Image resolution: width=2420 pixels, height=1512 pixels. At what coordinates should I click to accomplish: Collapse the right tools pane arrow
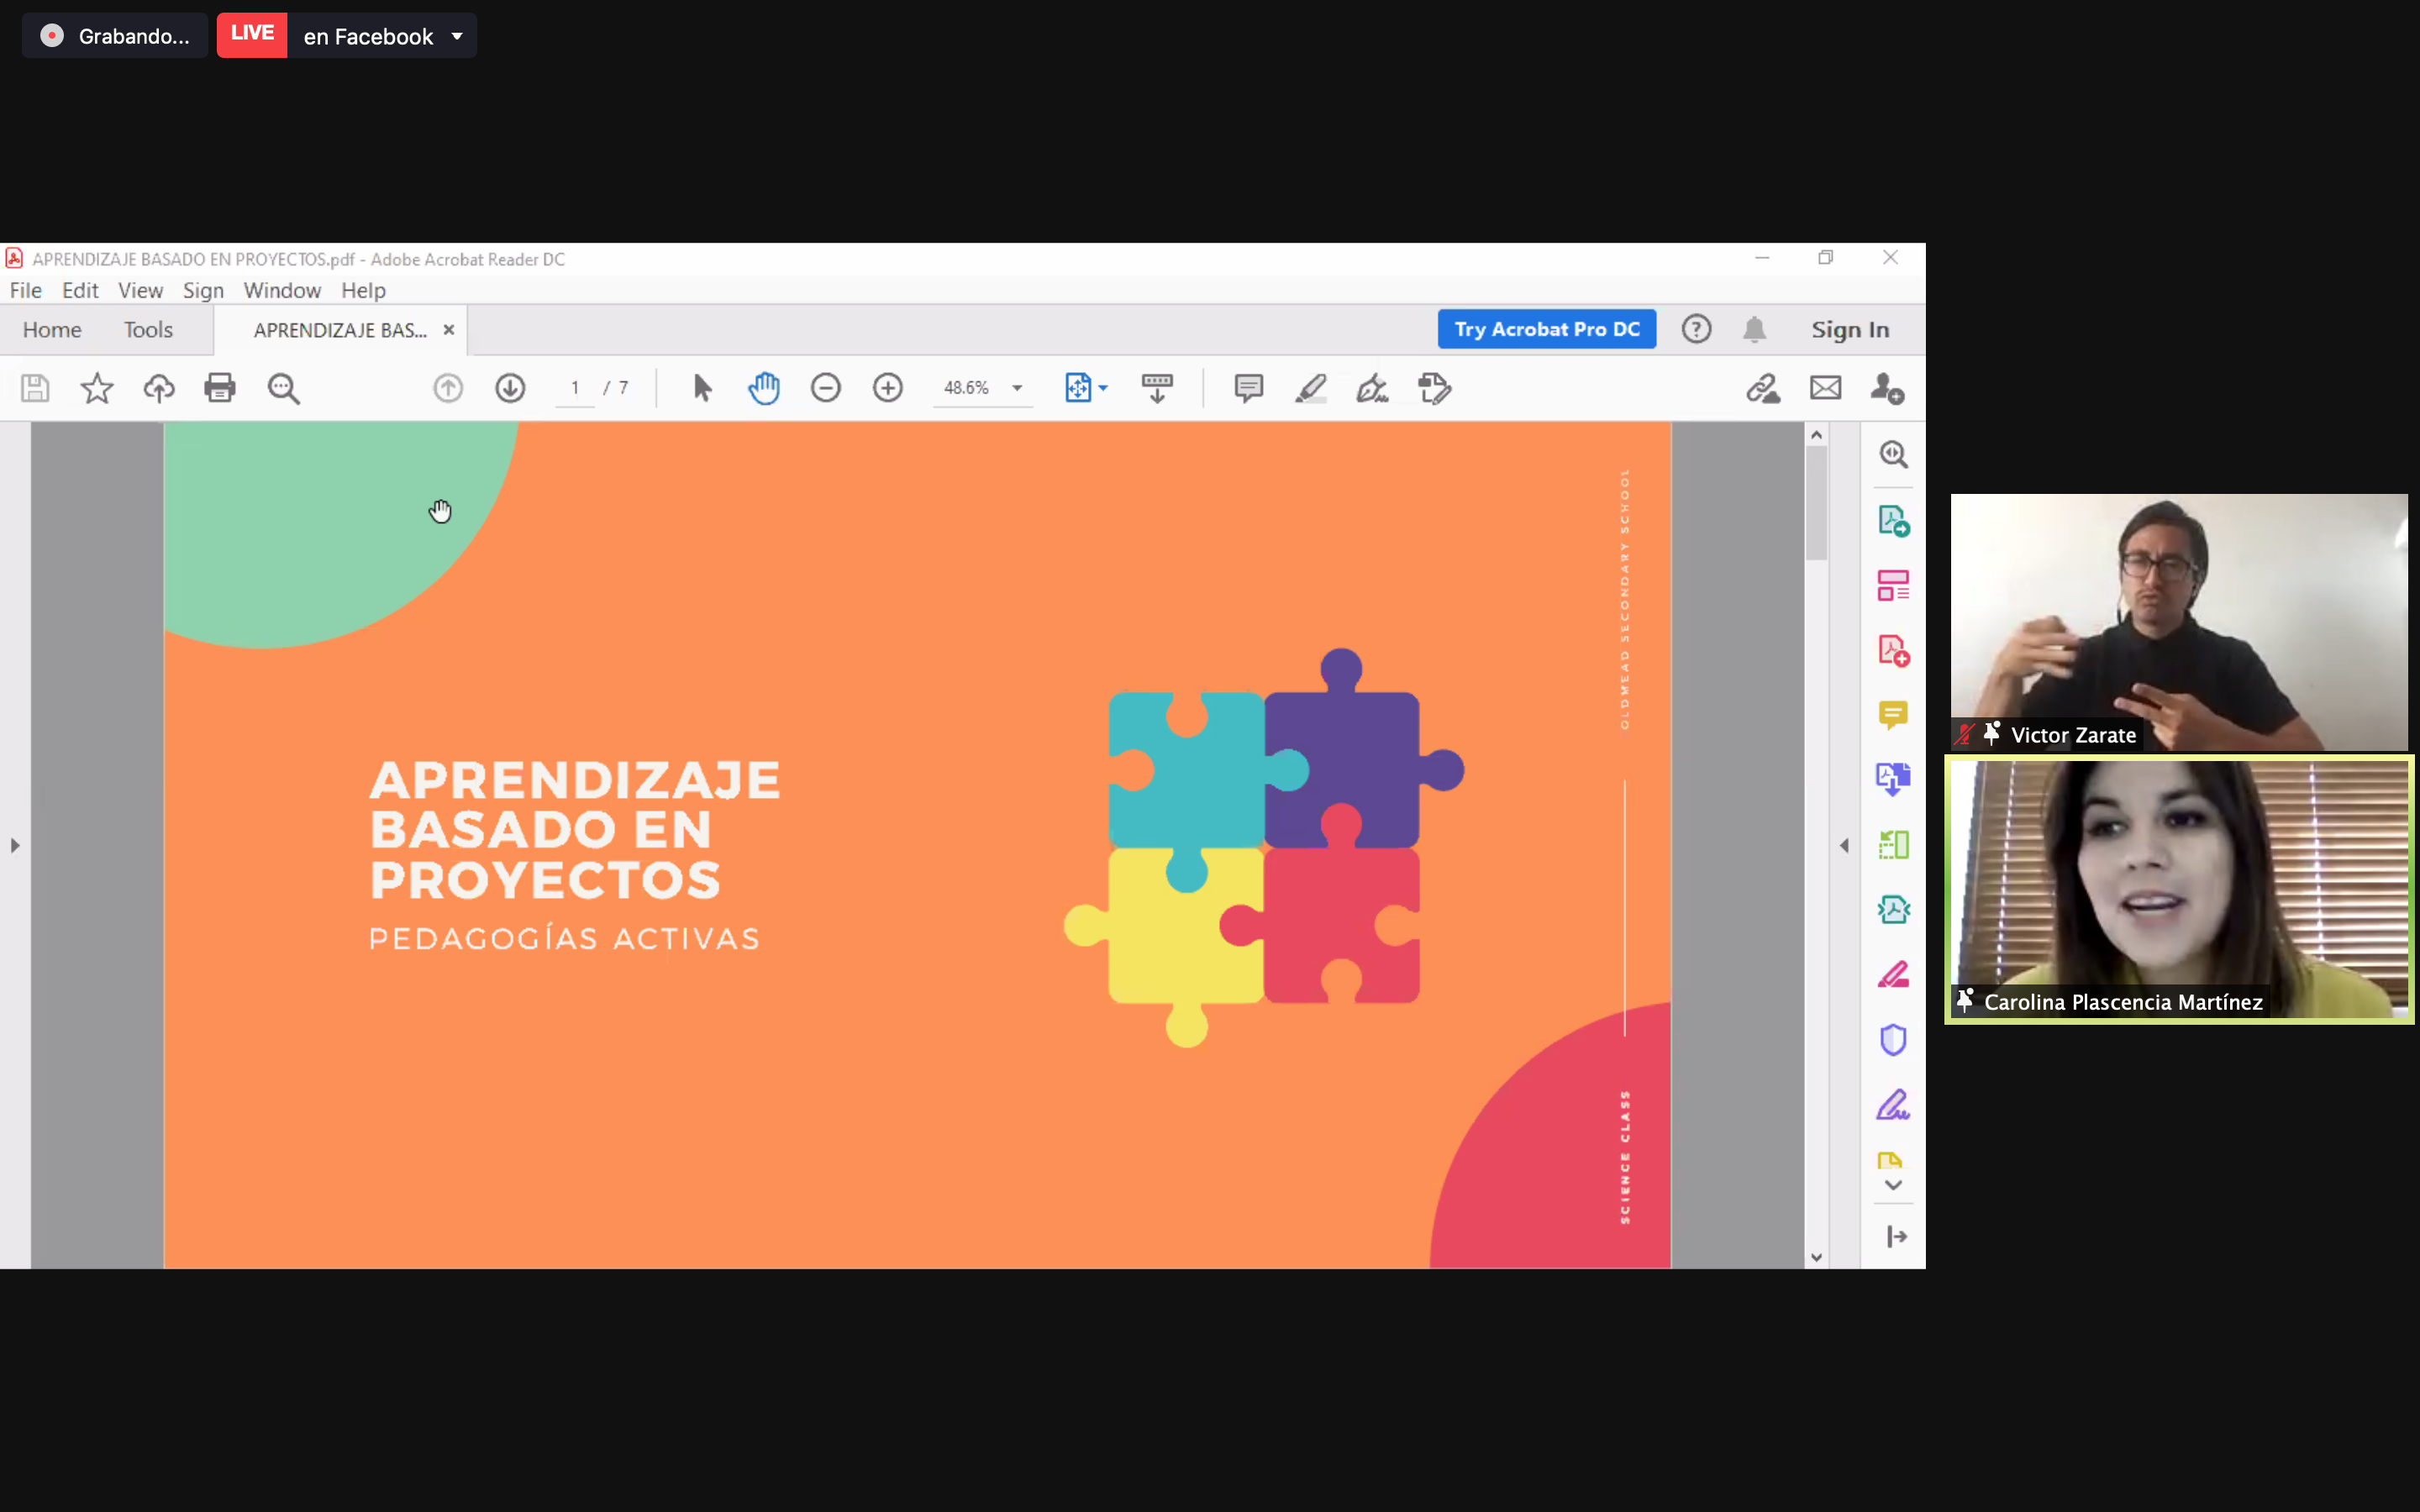[x=1844, y=846]
